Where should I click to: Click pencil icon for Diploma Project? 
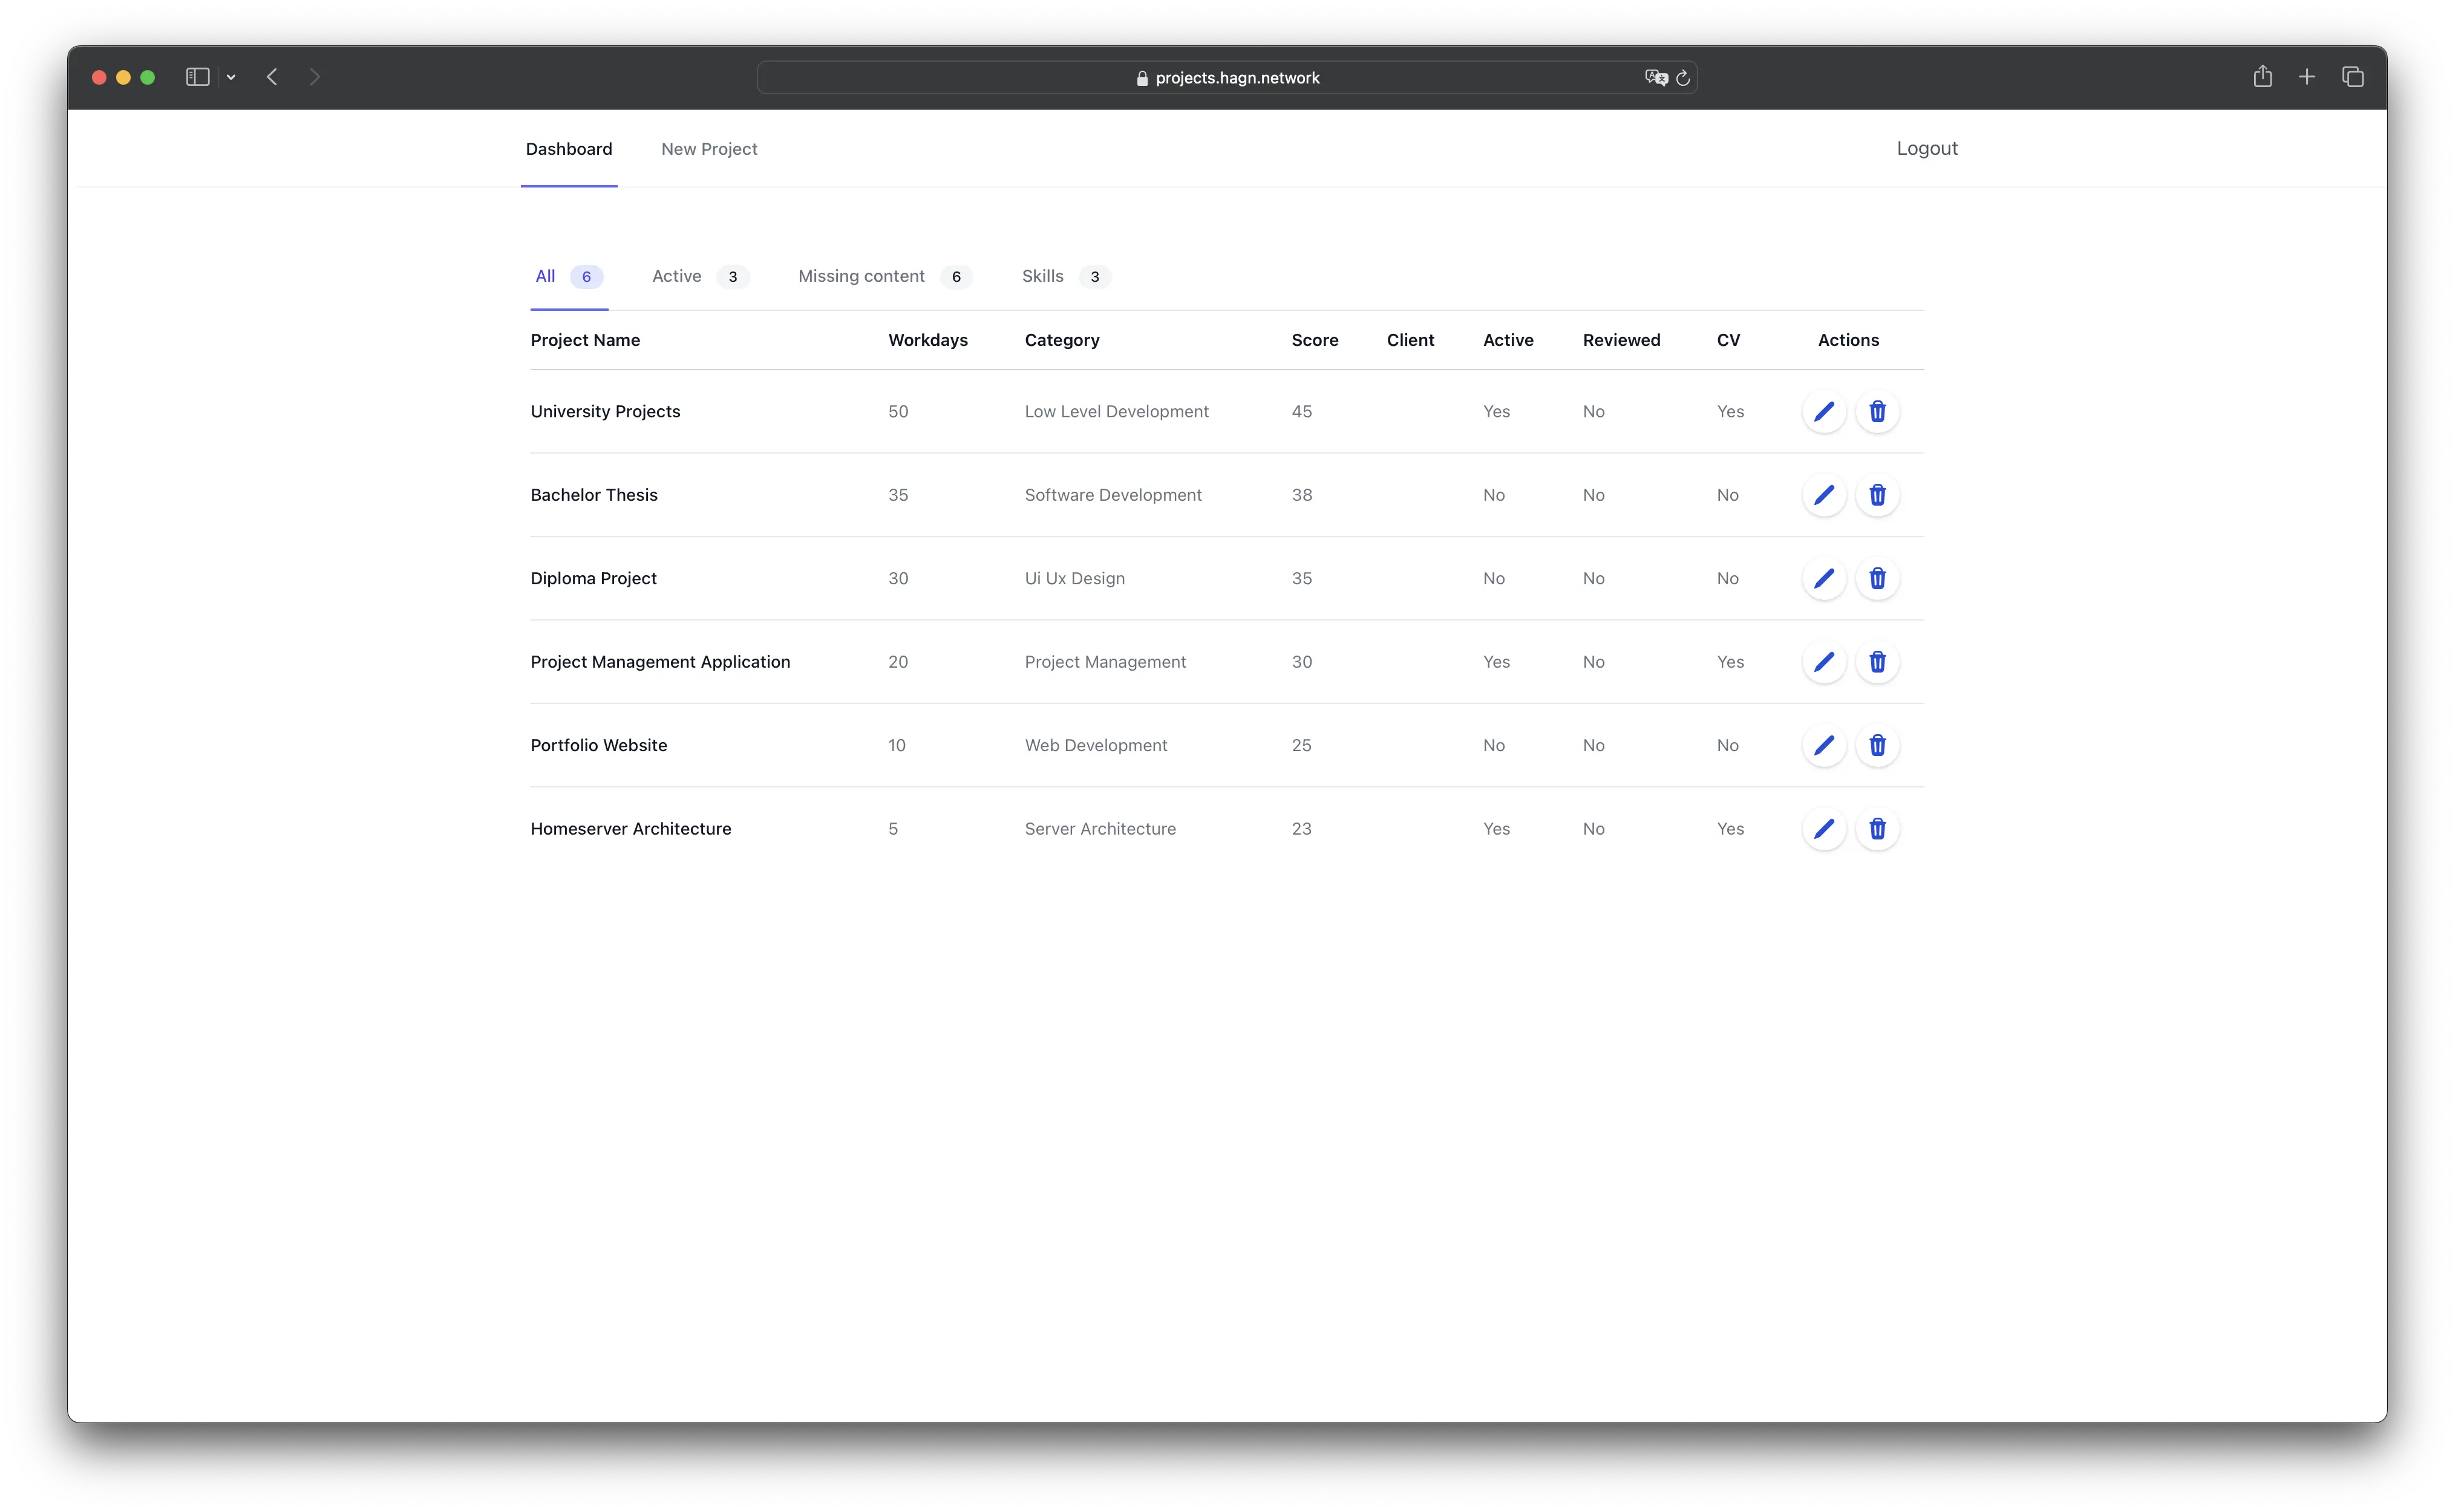1823,578
